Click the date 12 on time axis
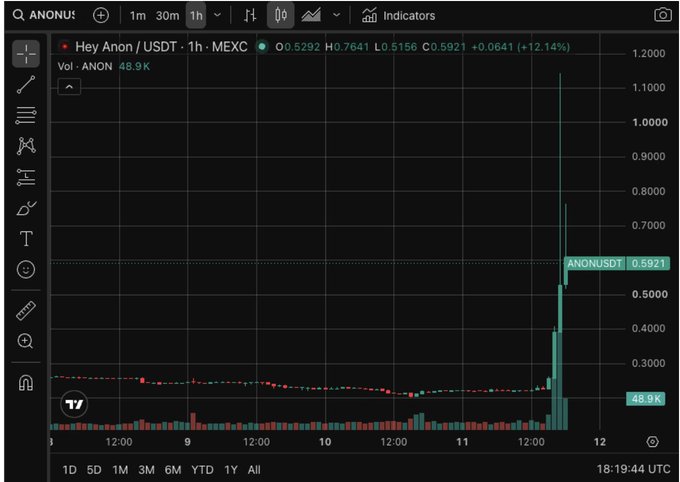Viewport: 680px width, 482px height. click(x=599, y=442)
